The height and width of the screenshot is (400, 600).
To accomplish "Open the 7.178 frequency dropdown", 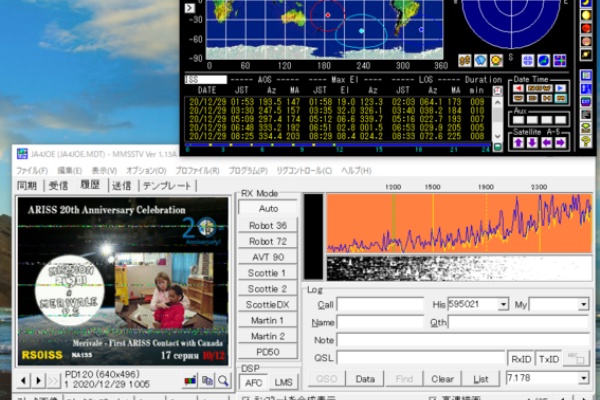I will coord(583,378).
